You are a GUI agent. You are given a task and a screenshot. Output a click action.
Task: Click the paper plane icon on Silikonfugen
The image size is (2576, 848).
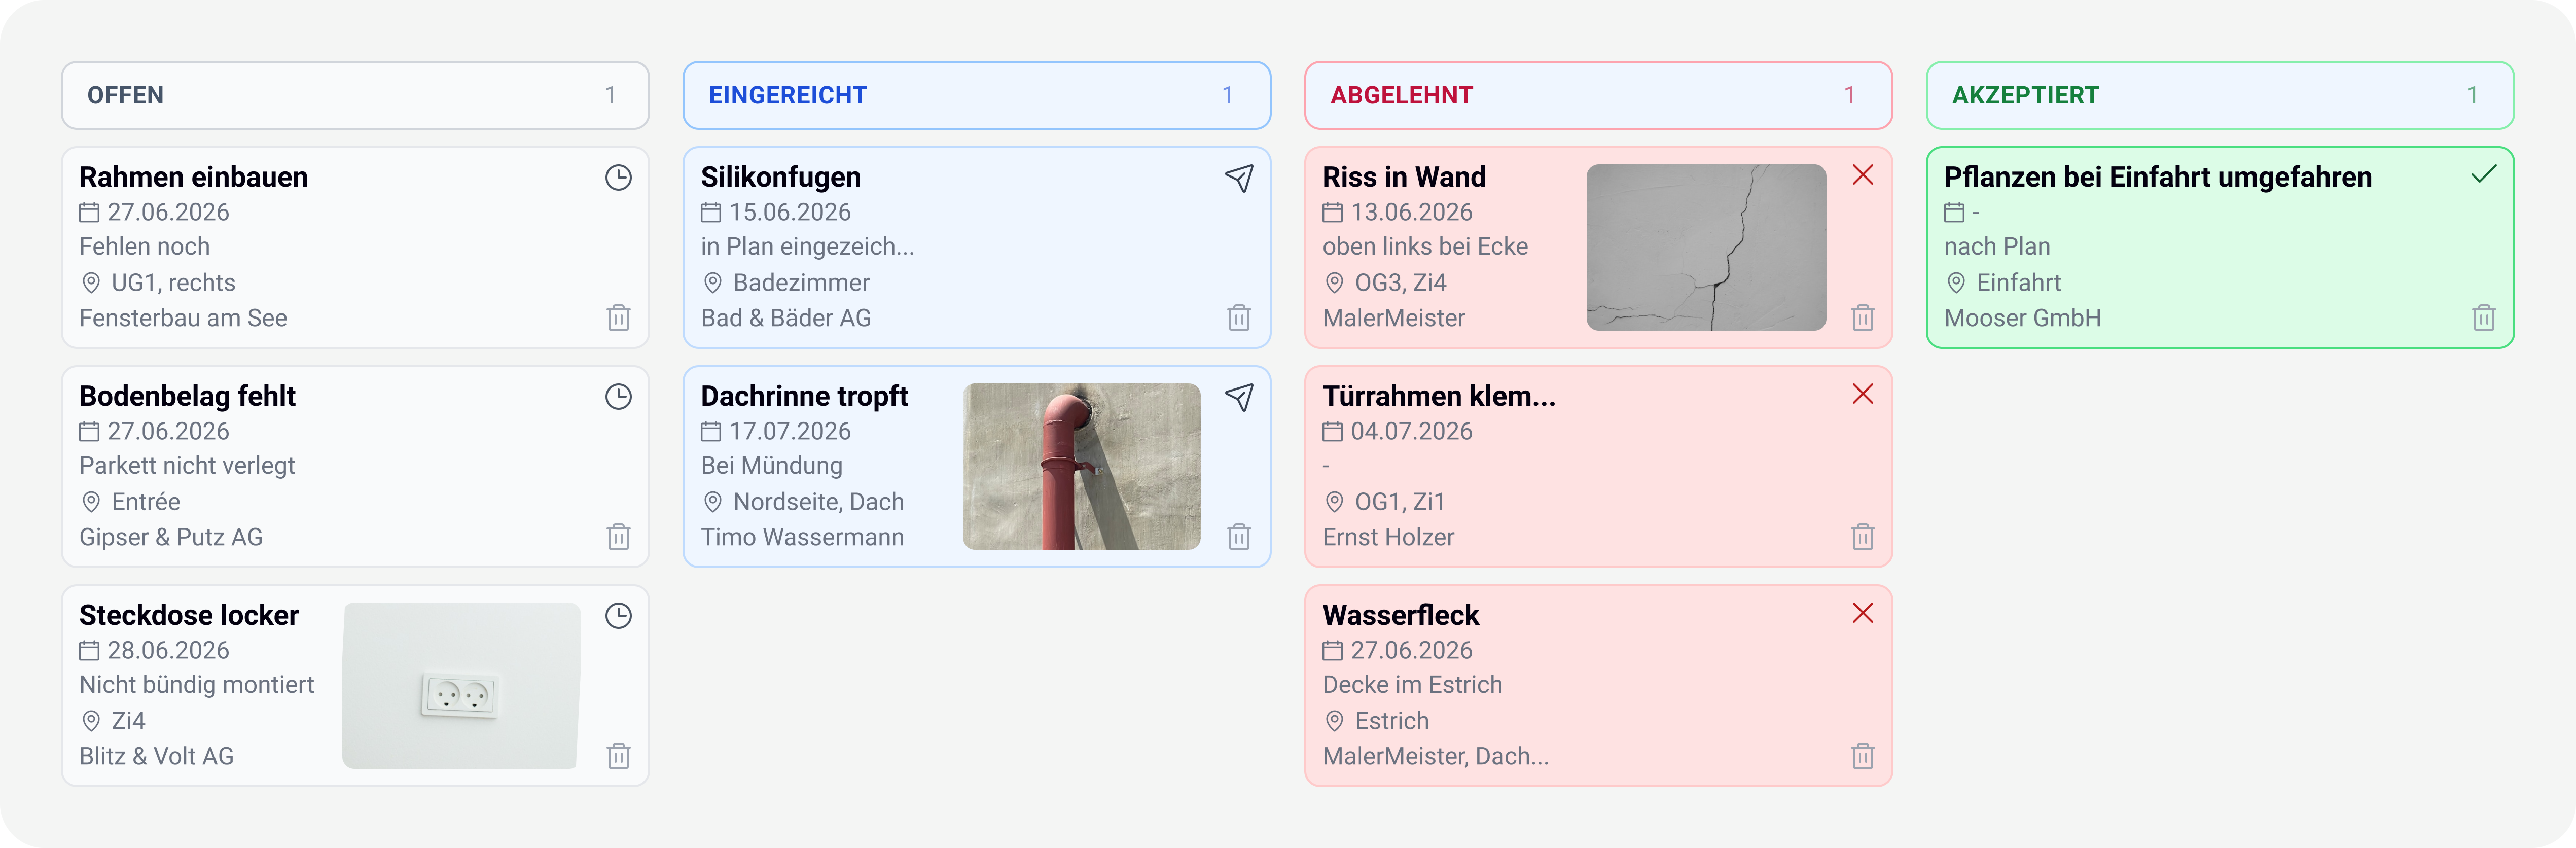click(x=1239, y=178)
